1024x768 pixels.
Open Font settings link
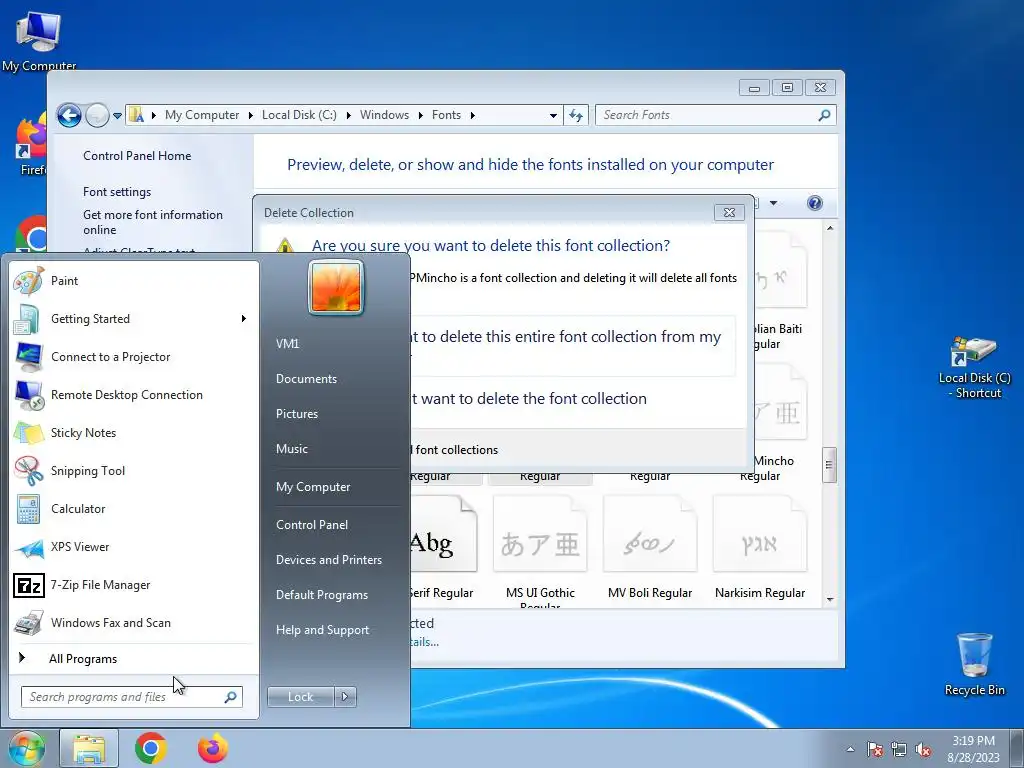(x=117, y=192)
